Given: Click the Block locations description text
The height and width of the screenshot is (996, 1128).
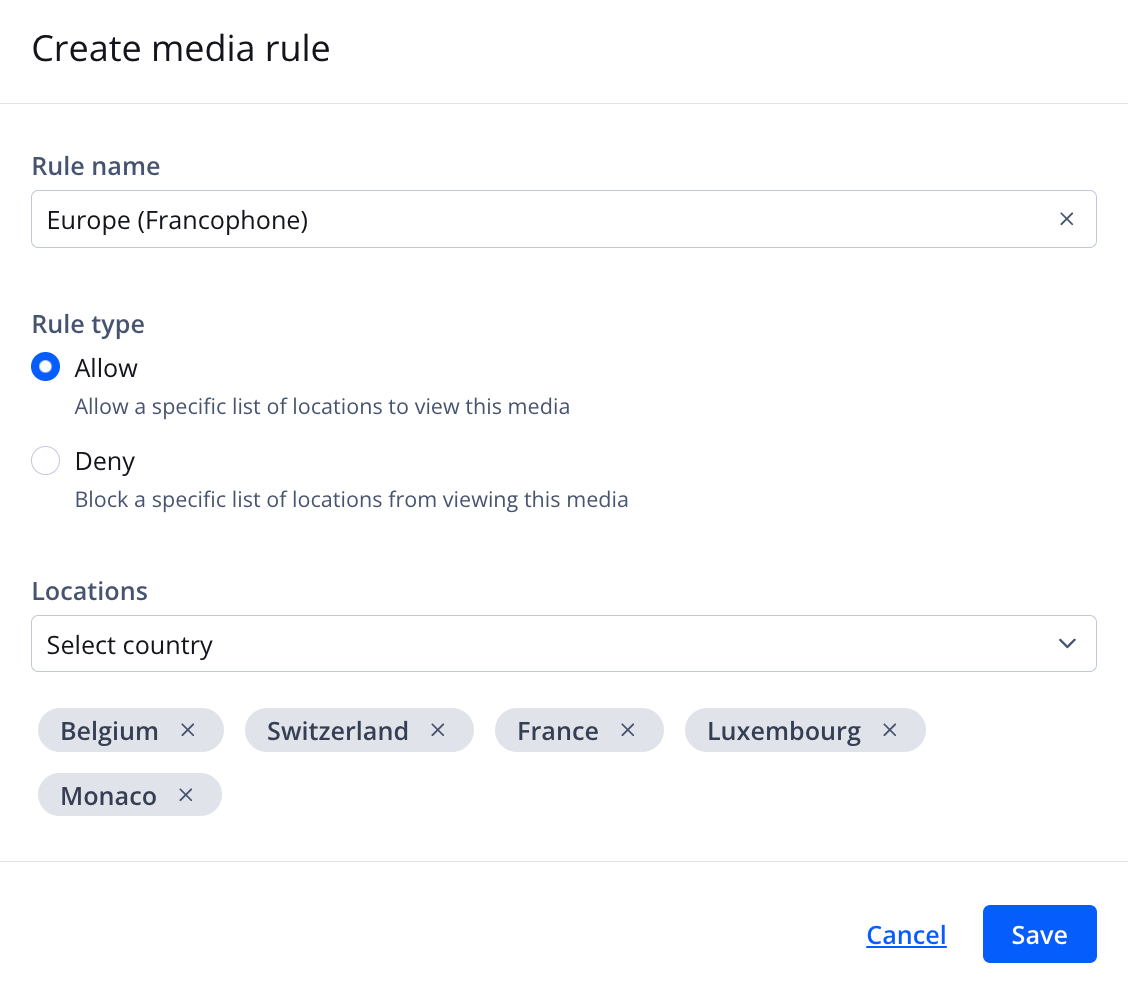Looking at the screenshot, I should pos(352,499).
